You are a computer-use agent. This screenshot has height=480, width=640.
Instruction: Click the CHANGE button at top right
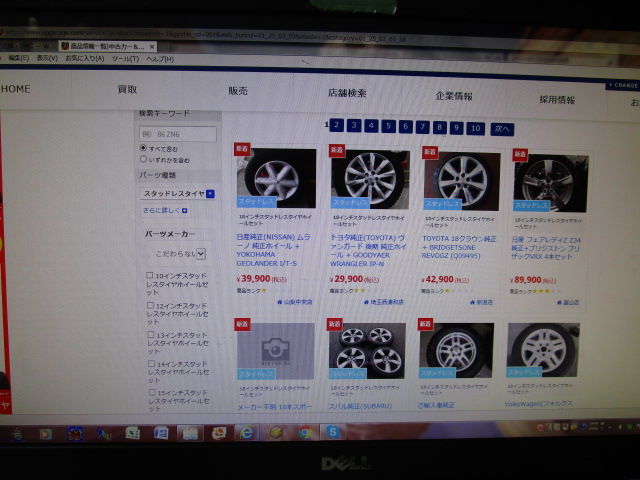point(623,85)
